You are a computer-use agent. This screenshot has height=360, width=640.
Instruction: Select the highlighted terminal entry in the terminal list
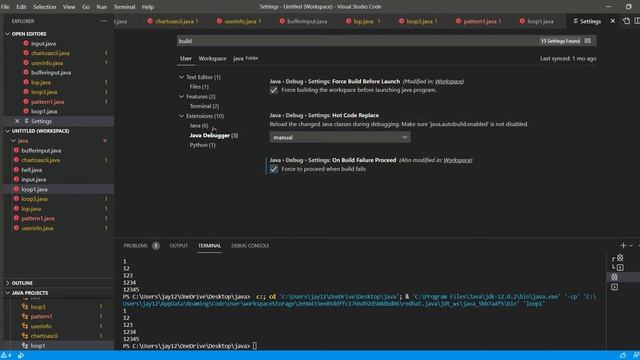point(614,277)
